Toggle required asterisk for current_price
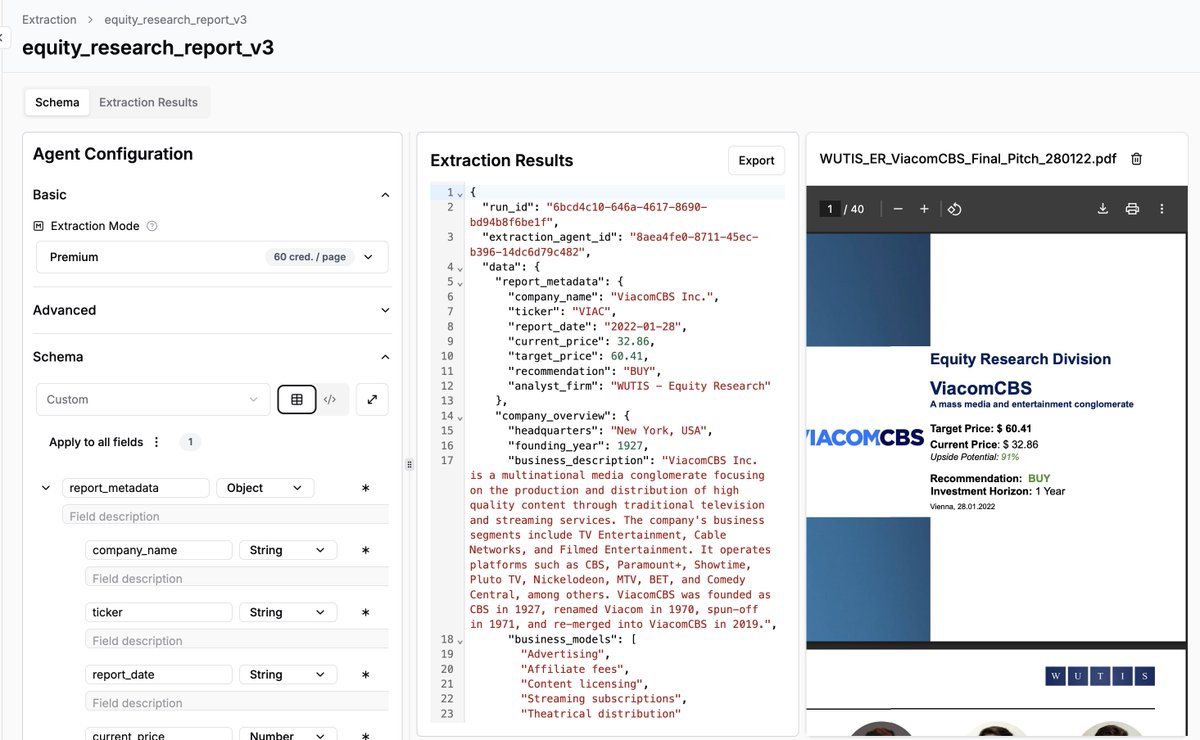Image resolution: width=1200 pixels, height=740 pixels. click(x=365, y=735)
